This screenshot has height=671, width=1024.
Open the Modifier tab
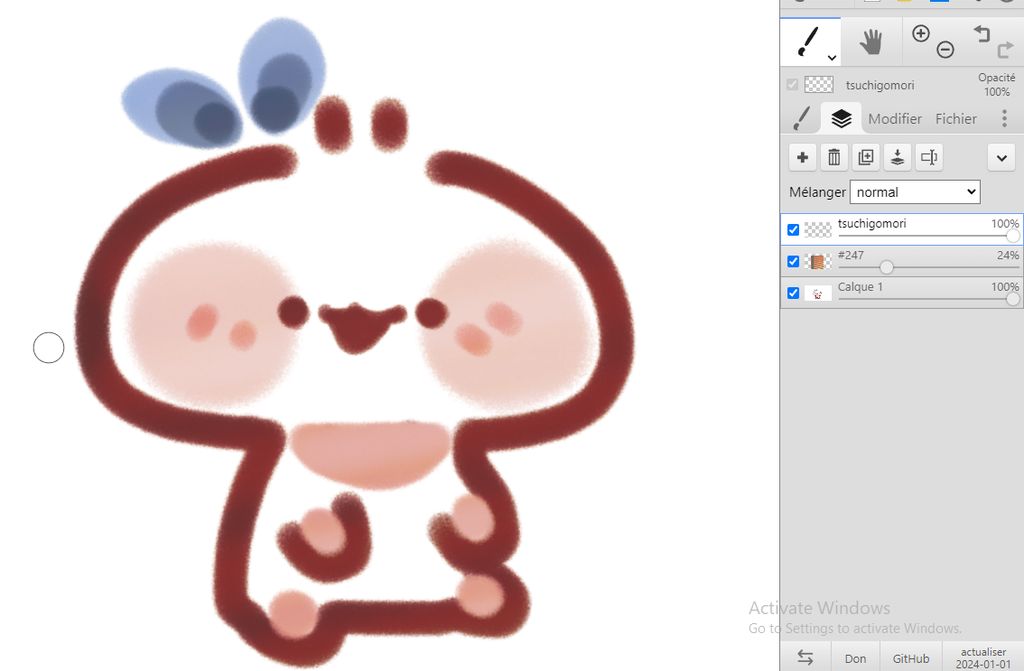(x=895, y=119)
